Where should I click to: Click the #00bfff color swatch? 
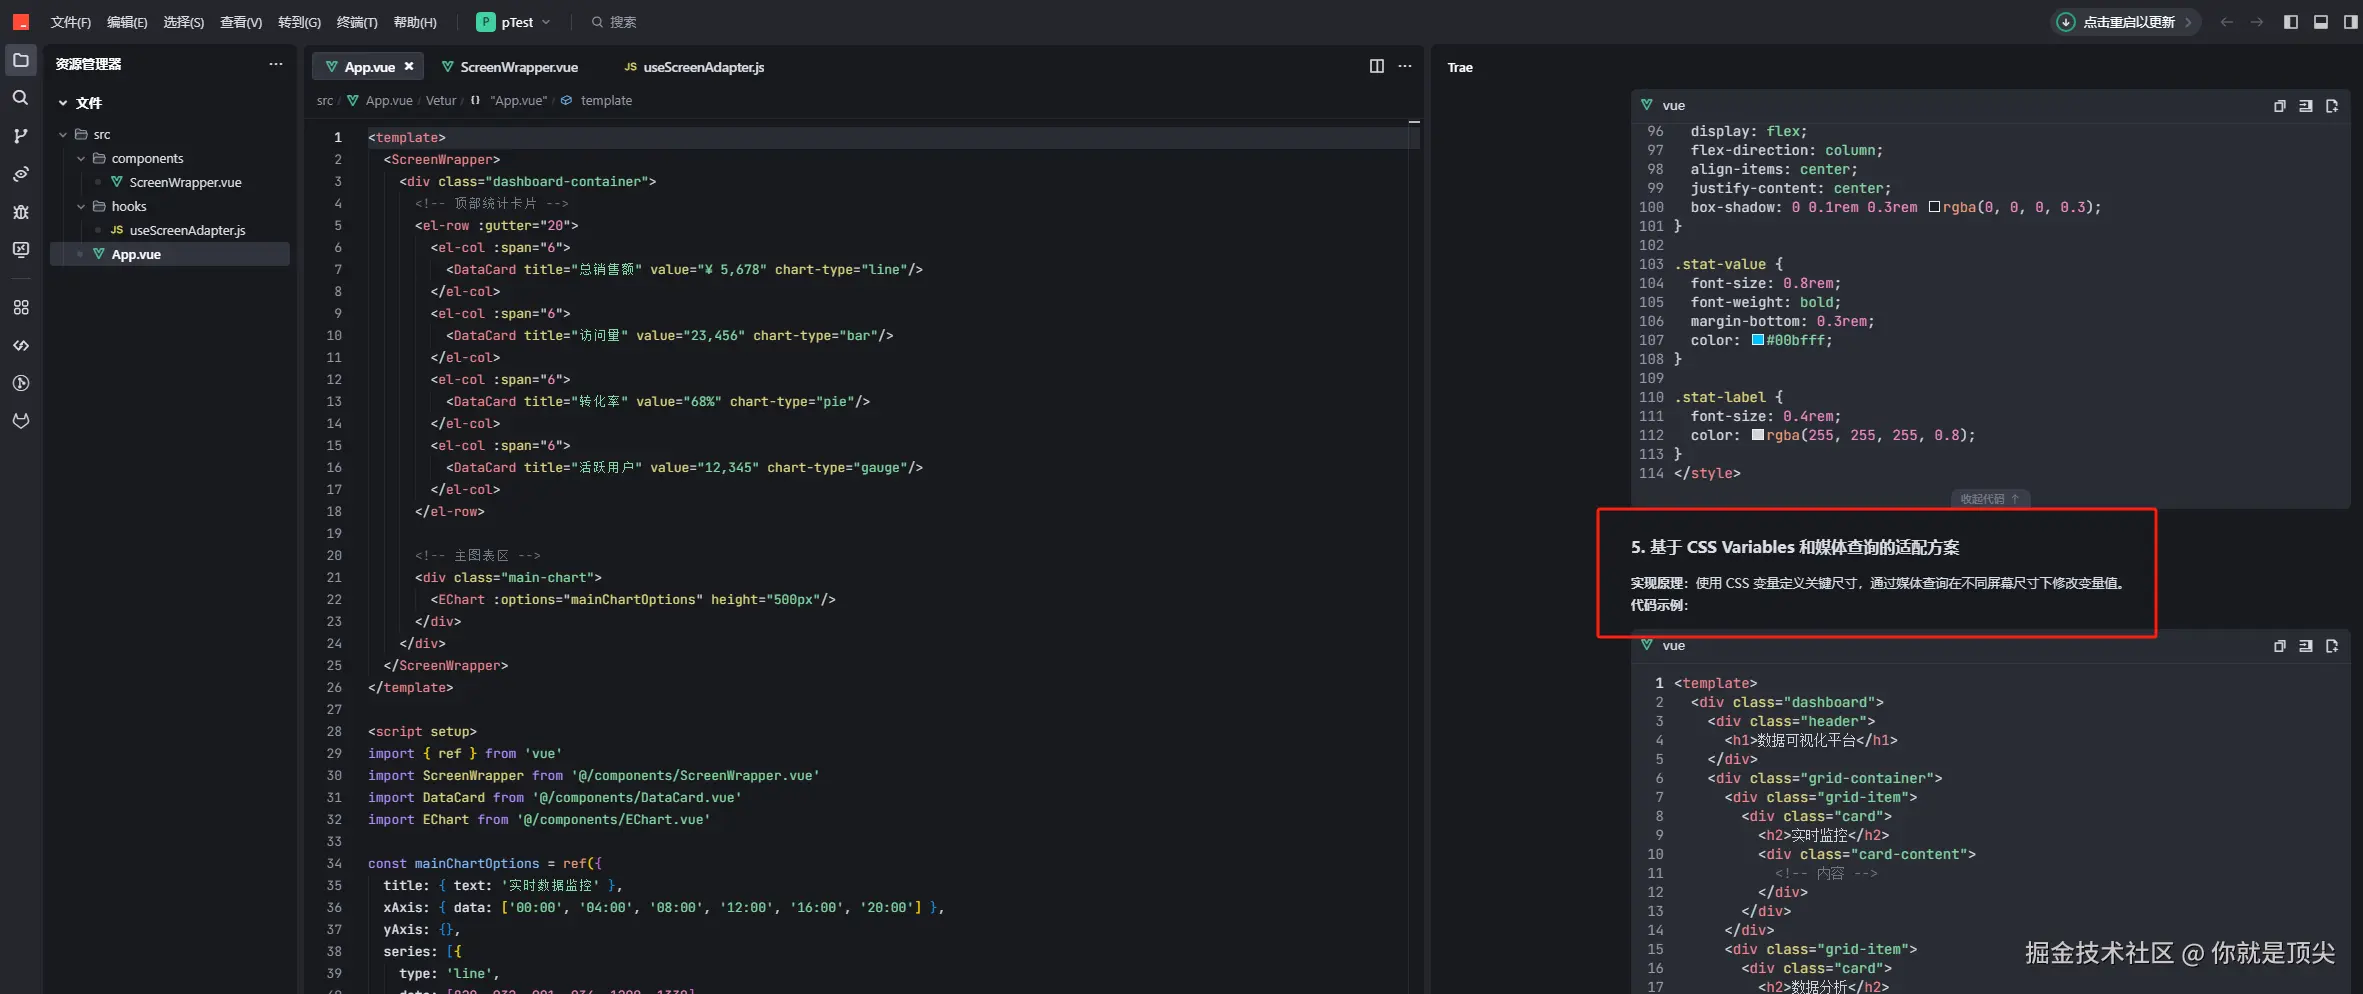[1757, 341]
